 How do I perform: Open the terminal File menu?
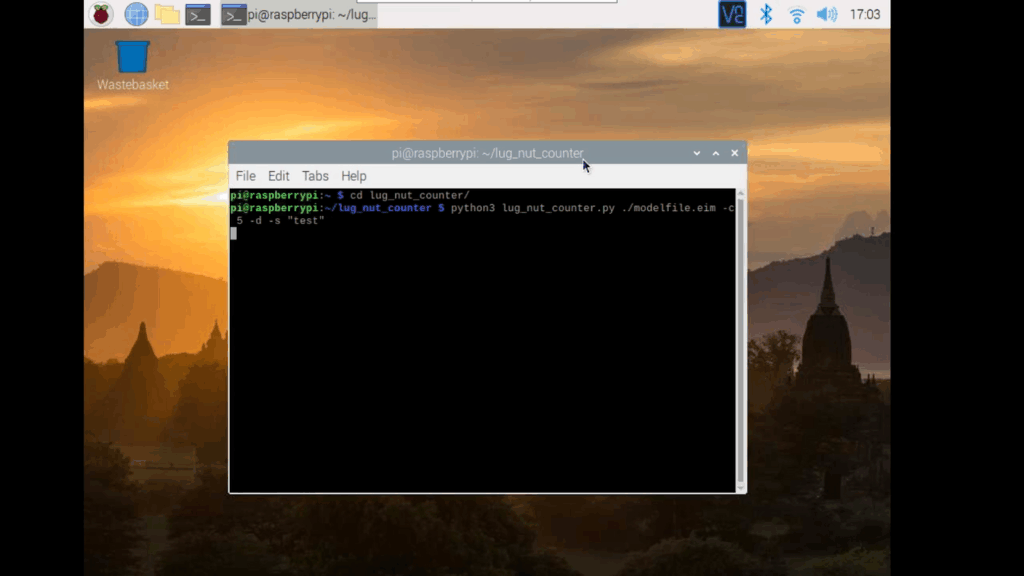[245, 176]
